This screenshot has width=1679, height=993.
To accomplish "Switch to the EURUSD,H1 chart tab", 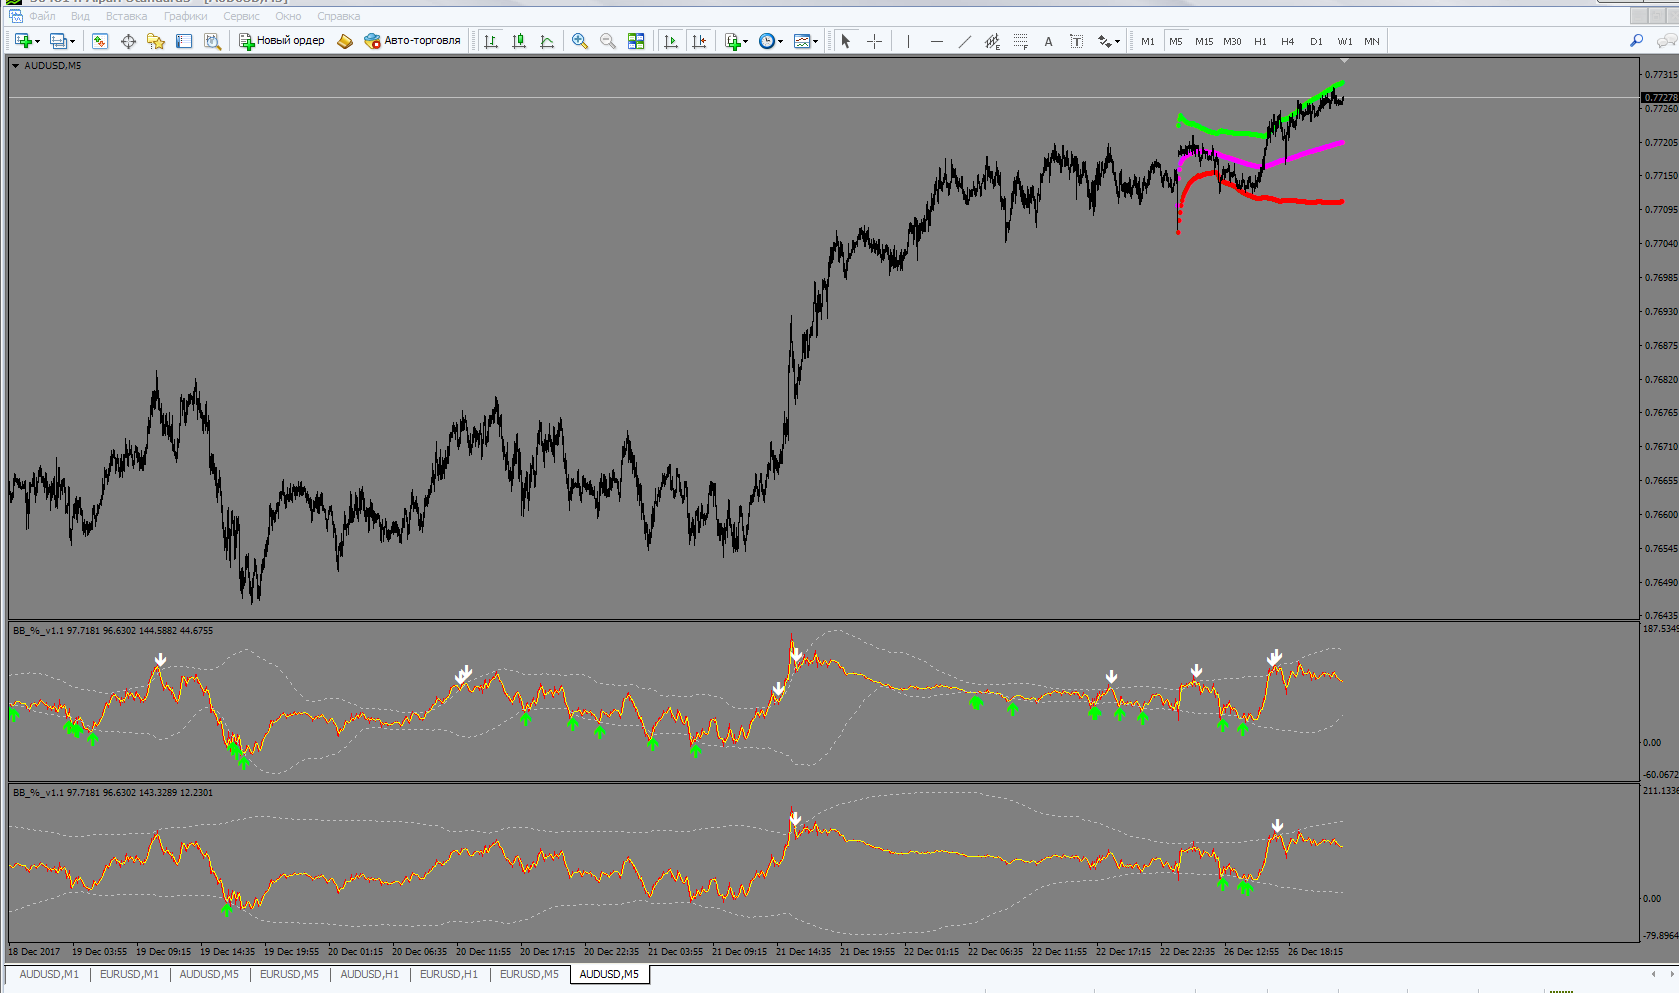I will (449, 974).
